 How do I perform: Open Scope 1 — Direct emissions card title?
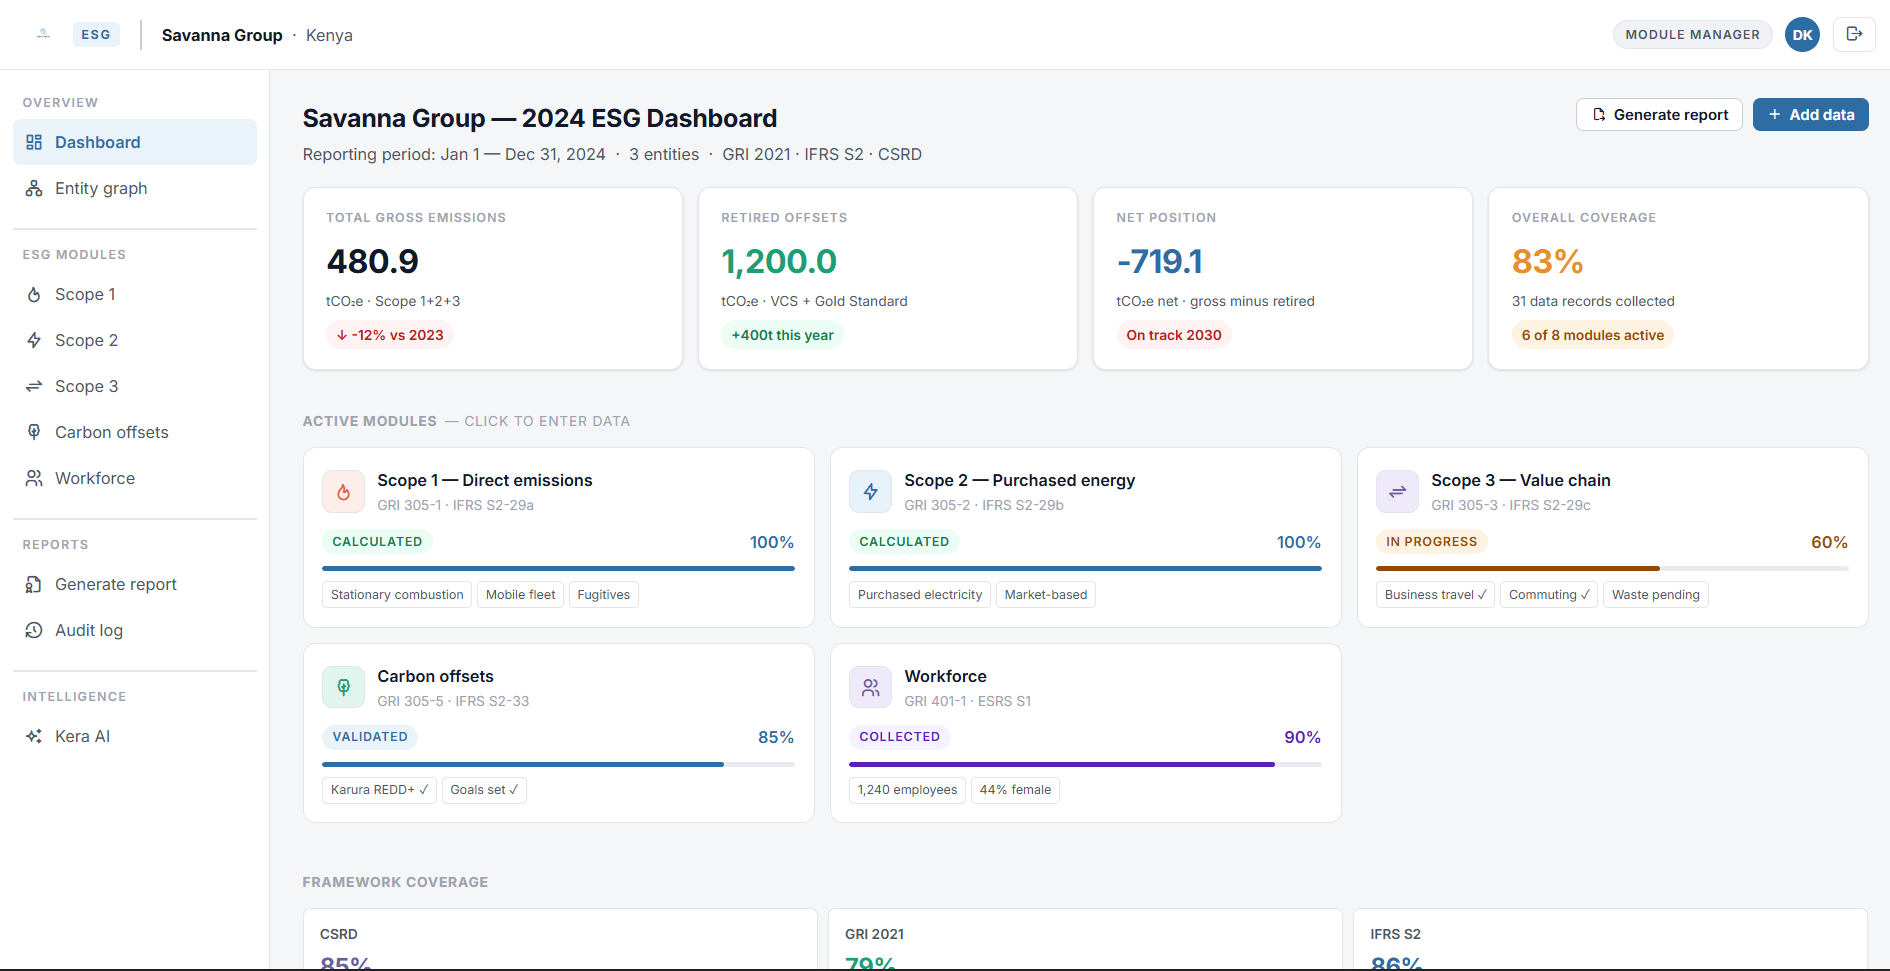tap(485, 480)
